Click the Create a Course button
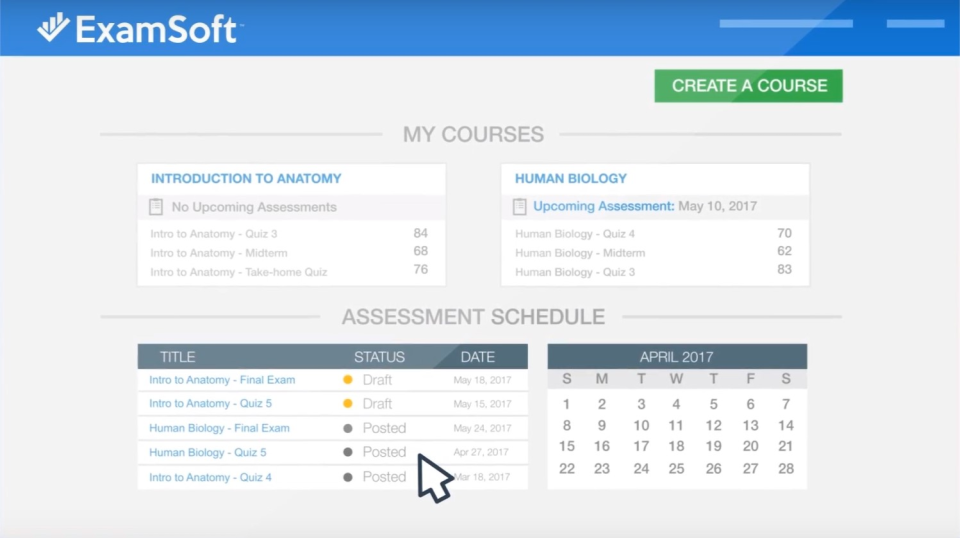The height and width of the screenshot is (538, 960). click(x=748, y=86)
